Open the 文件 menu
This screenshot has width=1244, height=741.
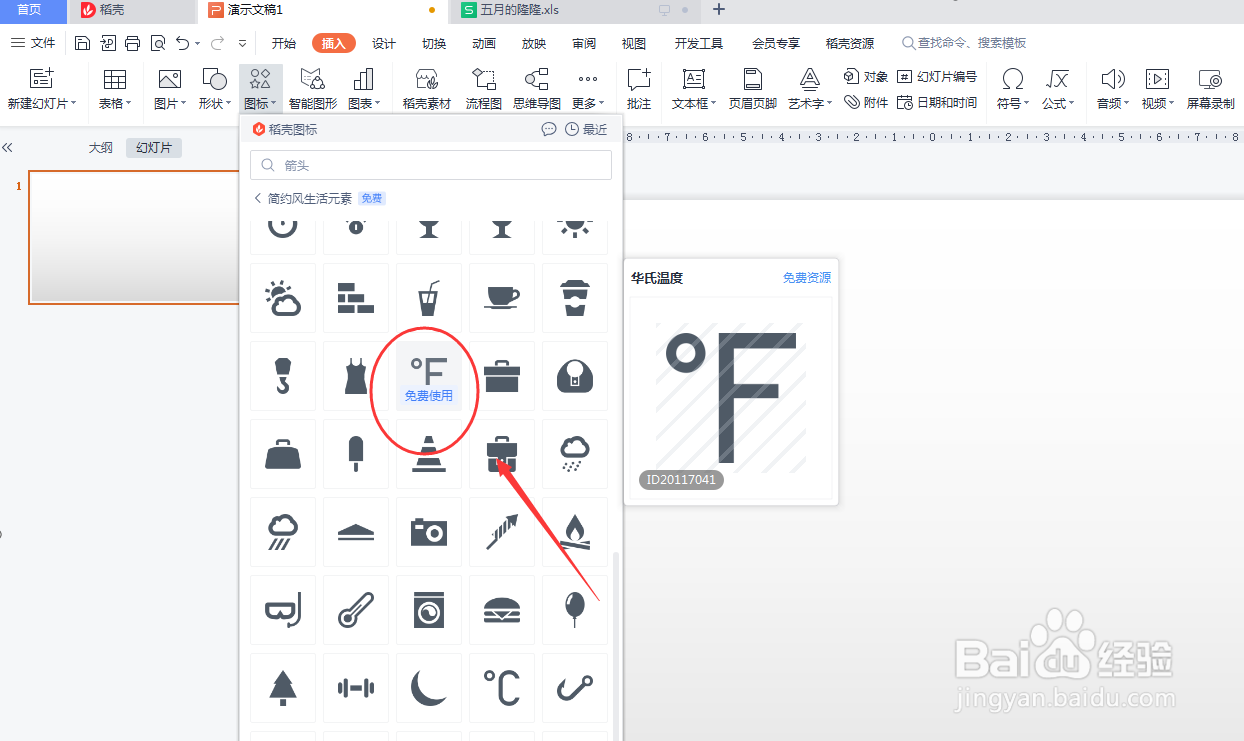click(x=33, y=43)
